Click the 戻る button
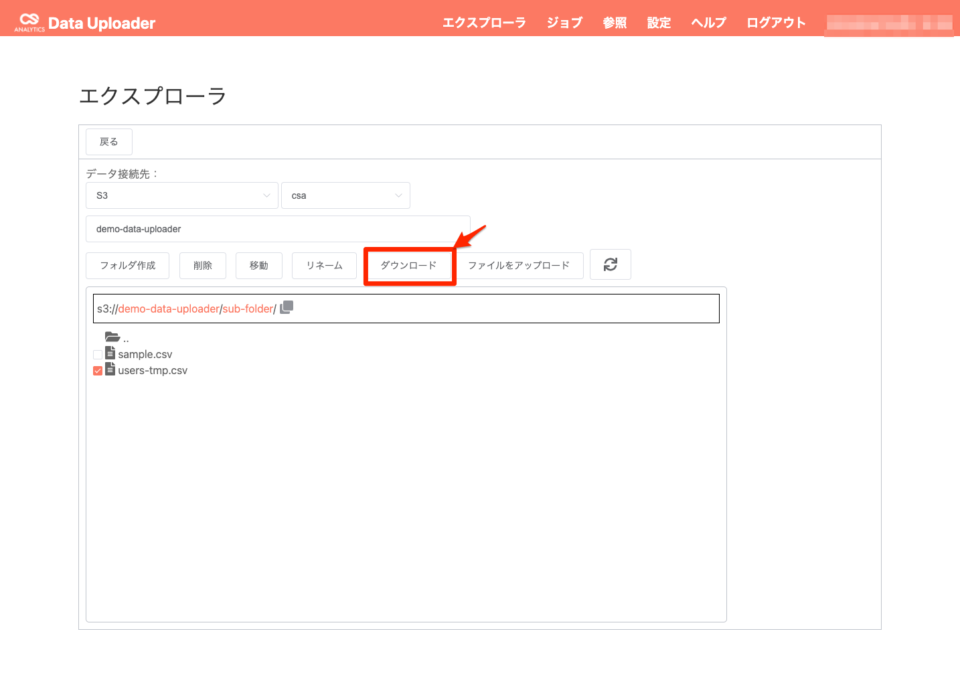Image resolution: width=960 pixels, height=678 pixels. click(108, 141)
